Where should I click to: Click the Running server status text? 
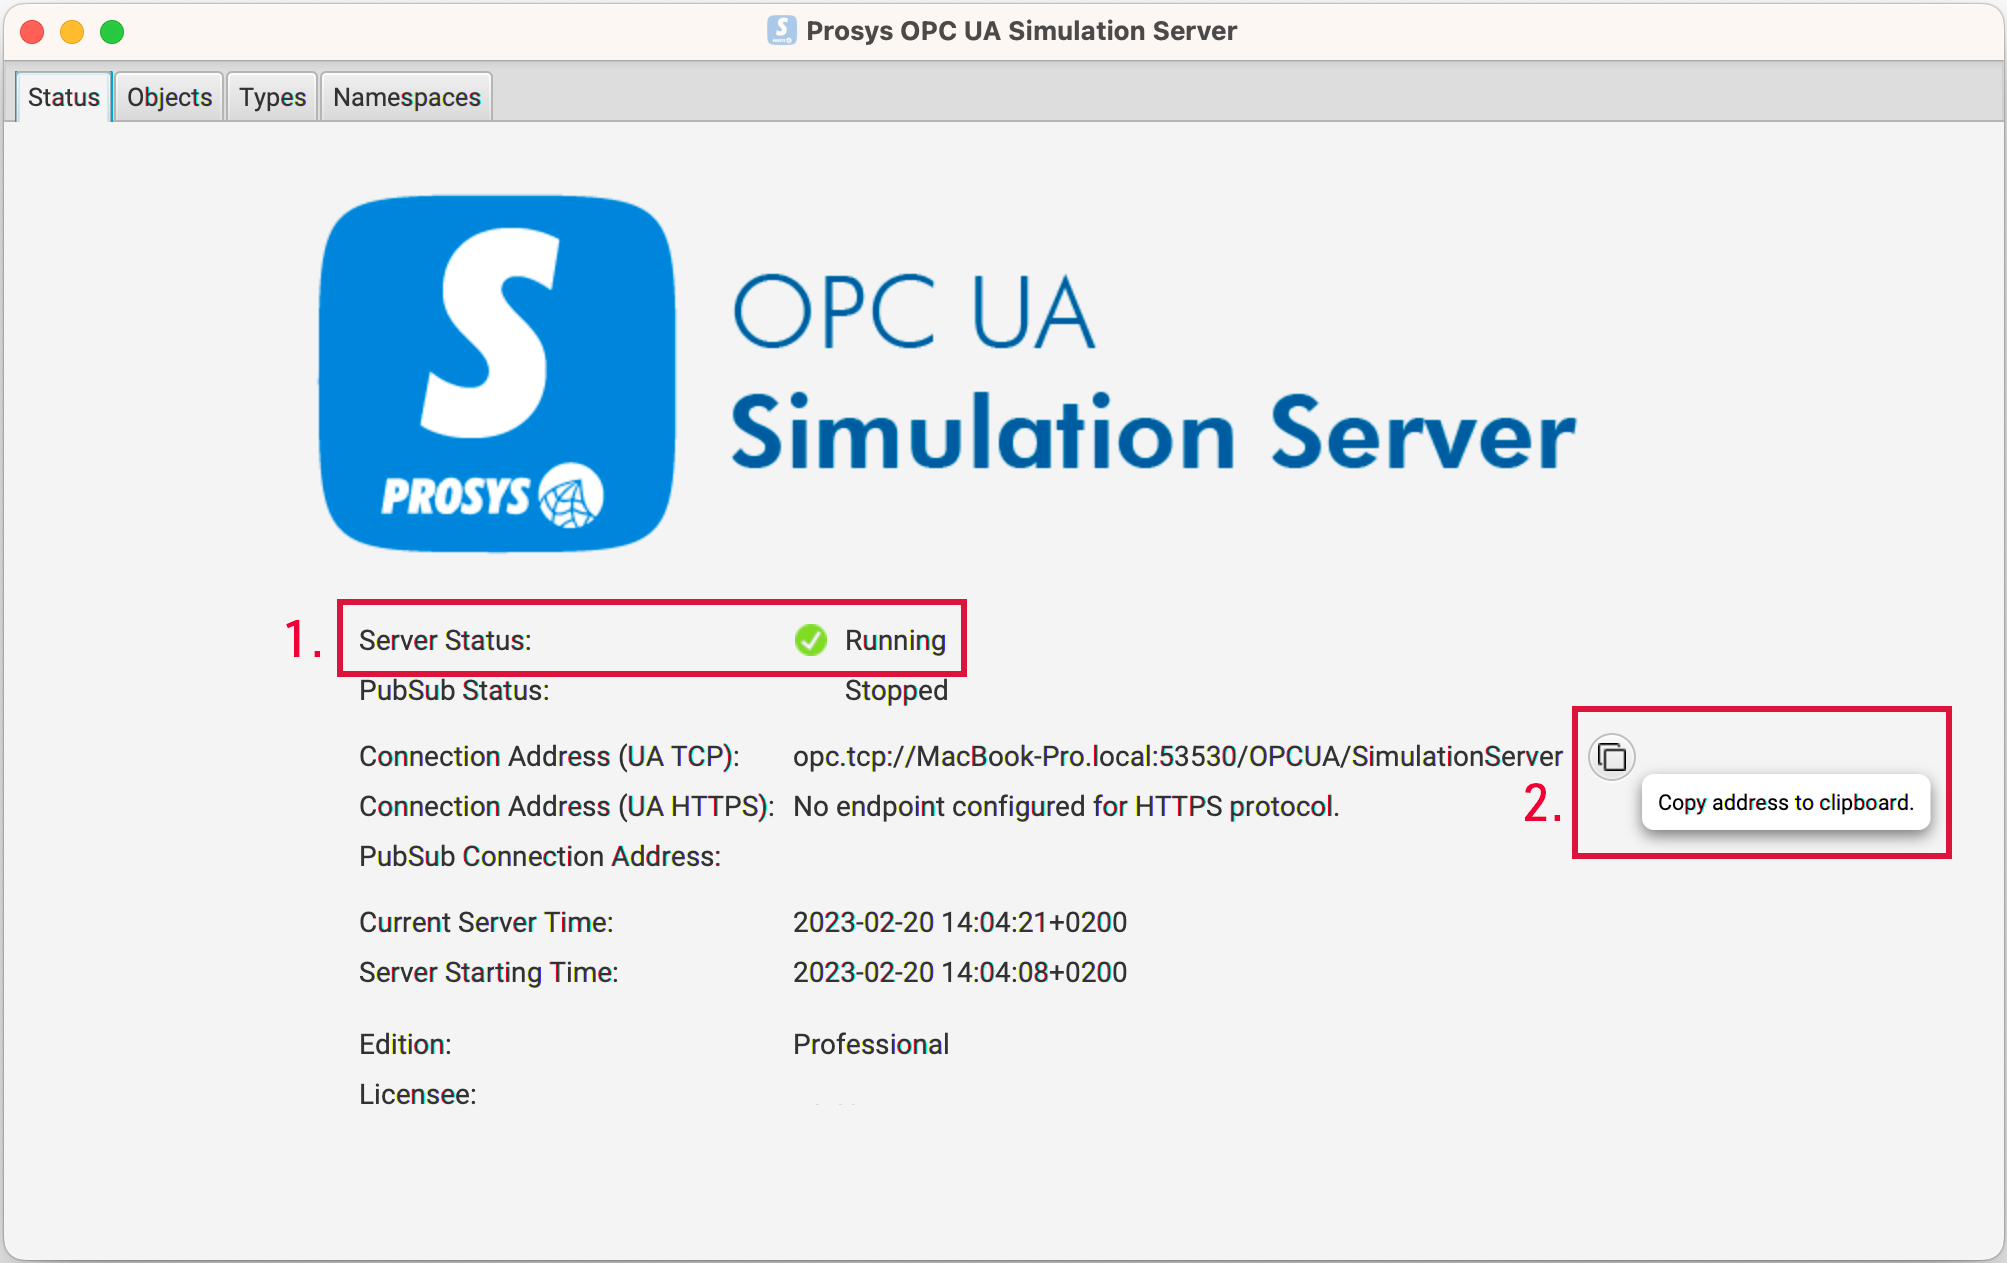[x=895, y=640]
